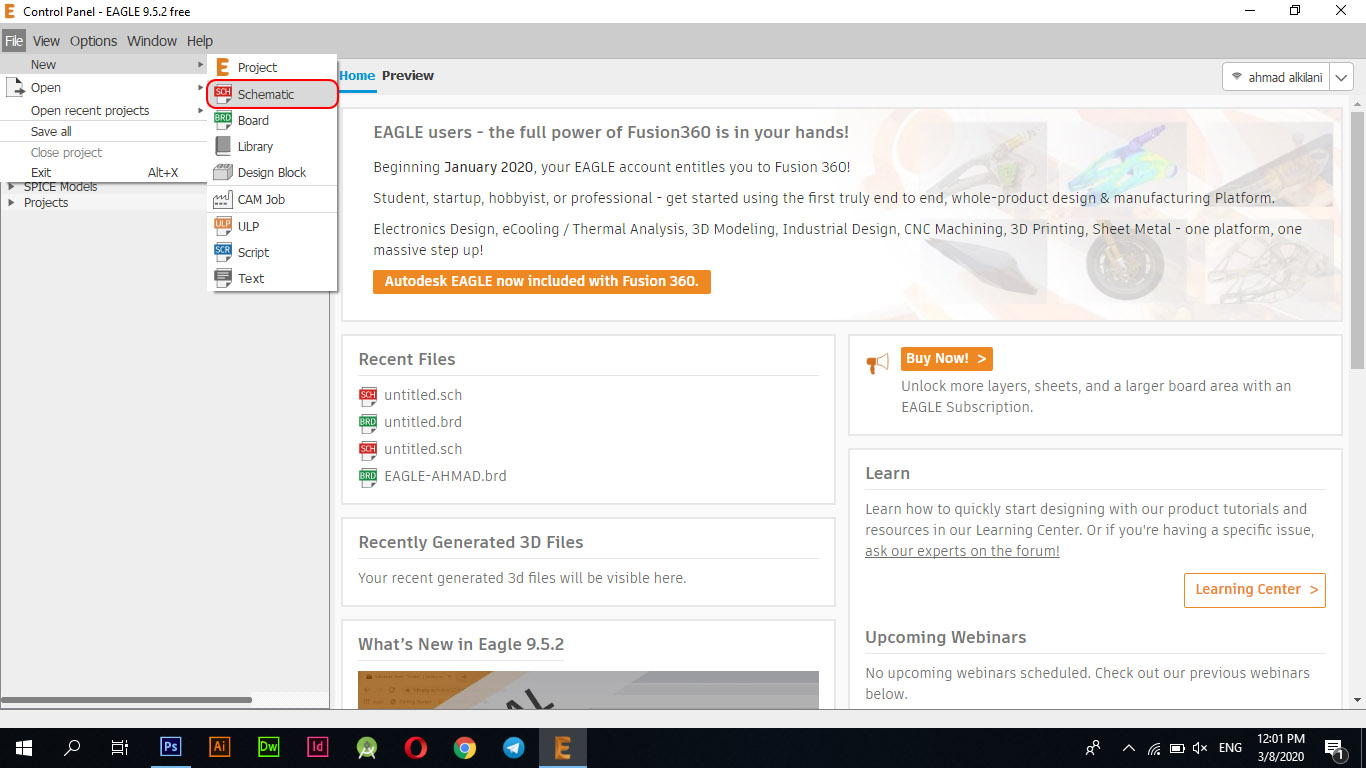The height and width of the screenshot is (768, 1366).
Task: Expand the Projects tree node
Action: [x=12, y=202]
